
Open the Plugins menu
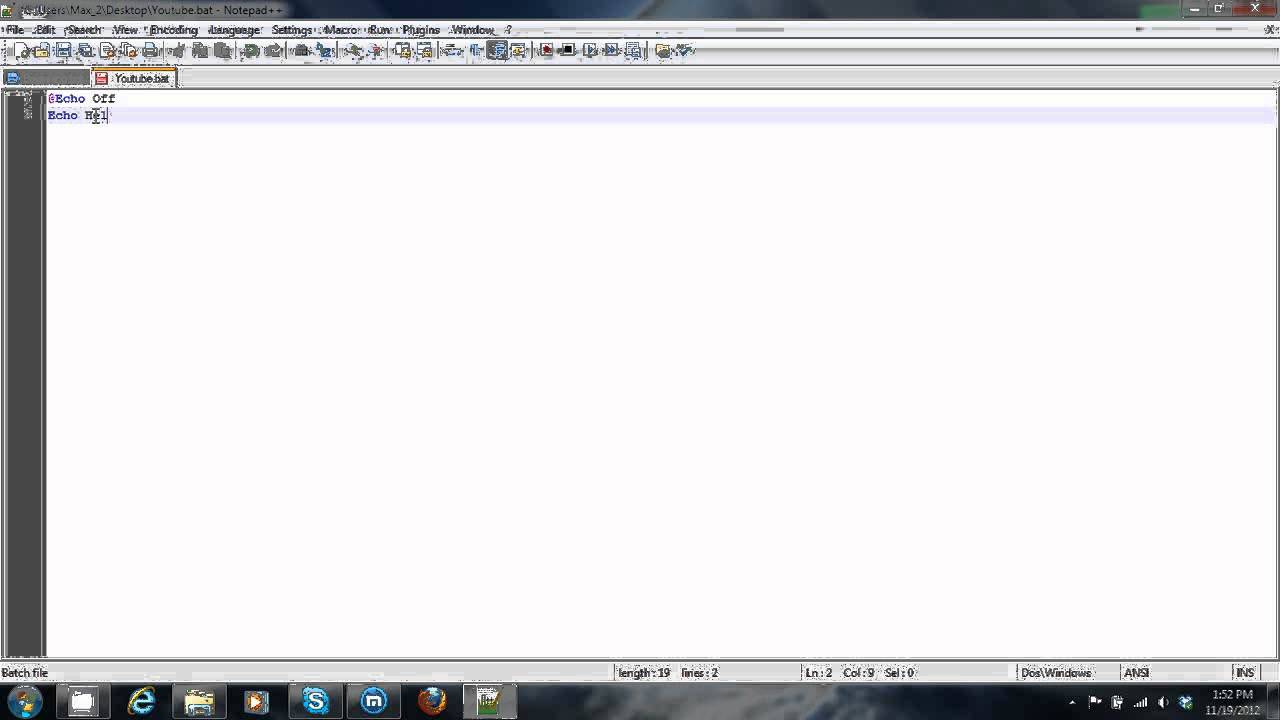coord(421,30)
